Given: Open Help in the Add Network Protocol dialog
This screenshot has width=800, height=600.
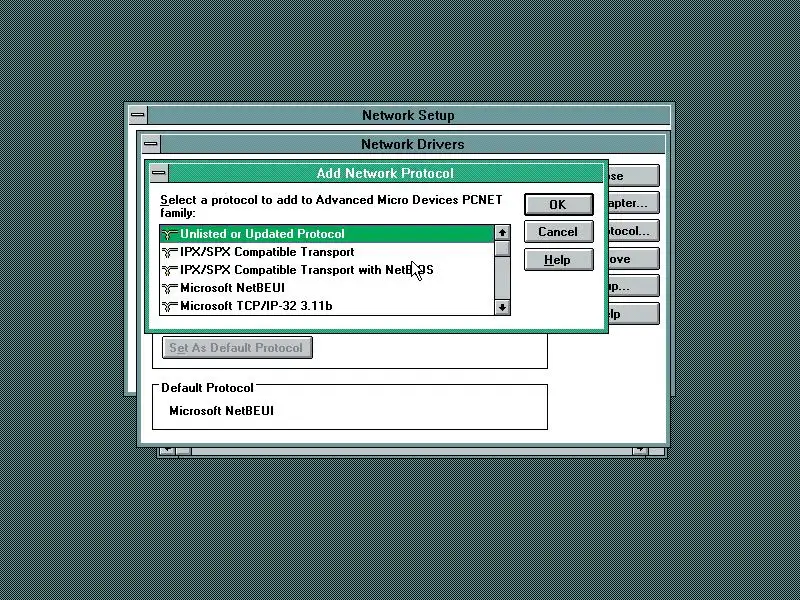Looking at the screenshot, I should point(559,260).
